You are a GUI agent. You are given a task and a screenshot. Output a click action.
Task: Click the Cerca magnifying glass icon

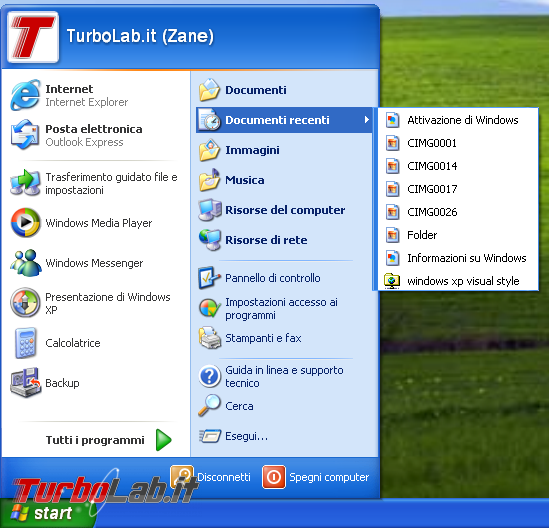click(209, 406)
